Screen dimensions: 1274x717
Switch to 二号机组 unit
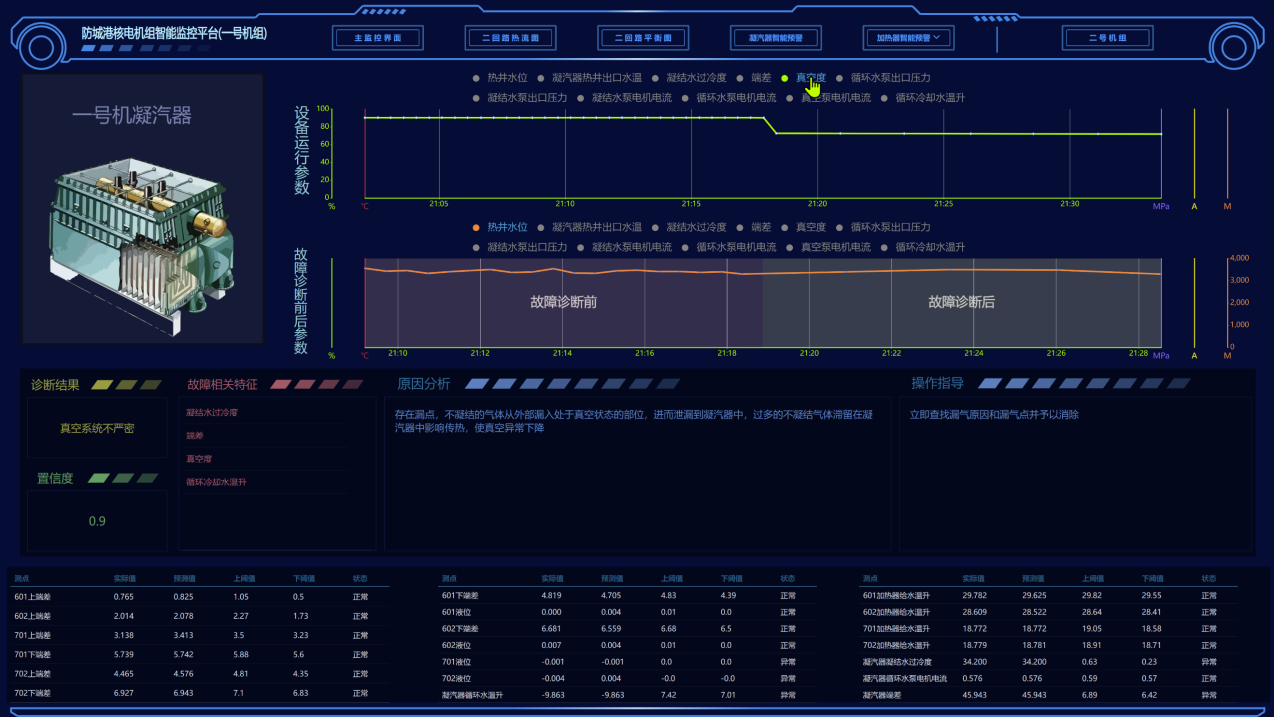tap(1108, 38)
